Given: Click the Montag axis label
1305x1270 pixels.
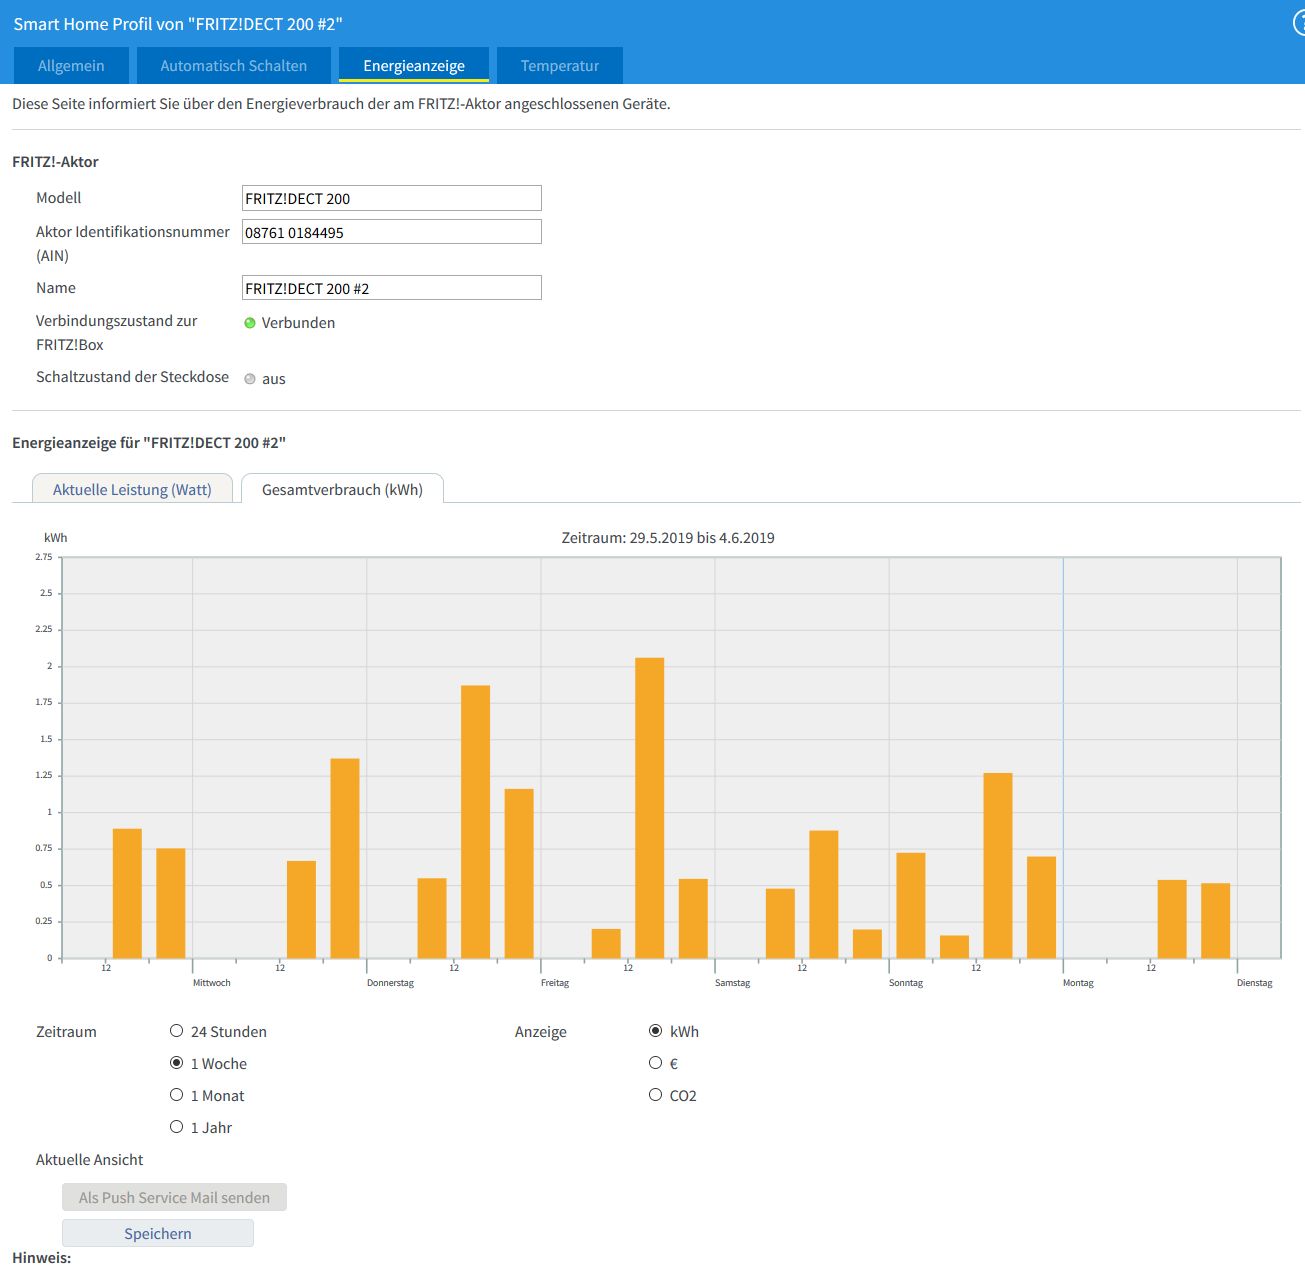Looking at the screenshot, I should click(x=1078, y=983).
